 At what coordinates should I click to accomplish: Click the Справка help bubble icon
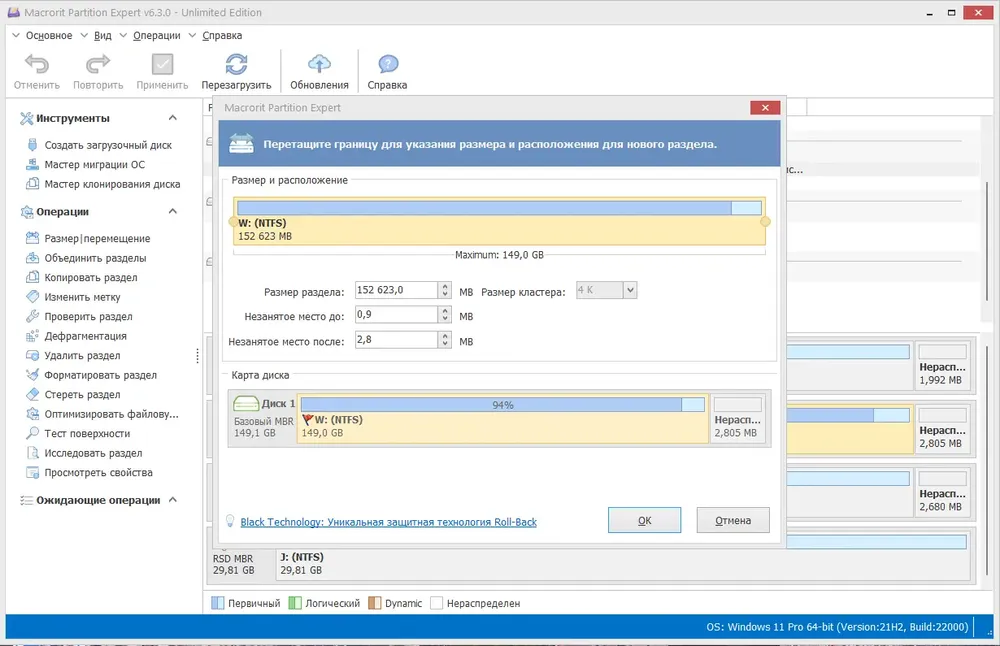388,64
